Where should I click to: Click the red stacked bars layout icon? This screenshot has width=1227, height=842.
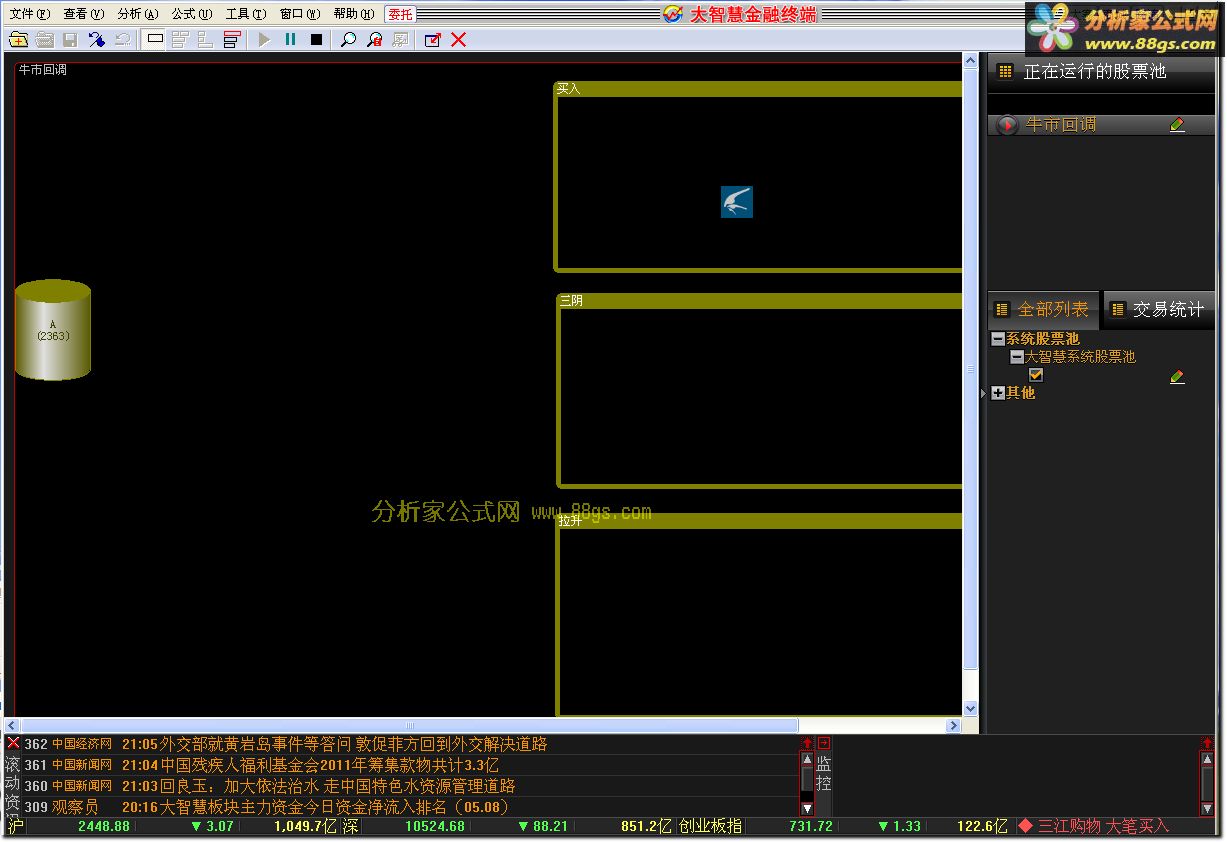232,40
